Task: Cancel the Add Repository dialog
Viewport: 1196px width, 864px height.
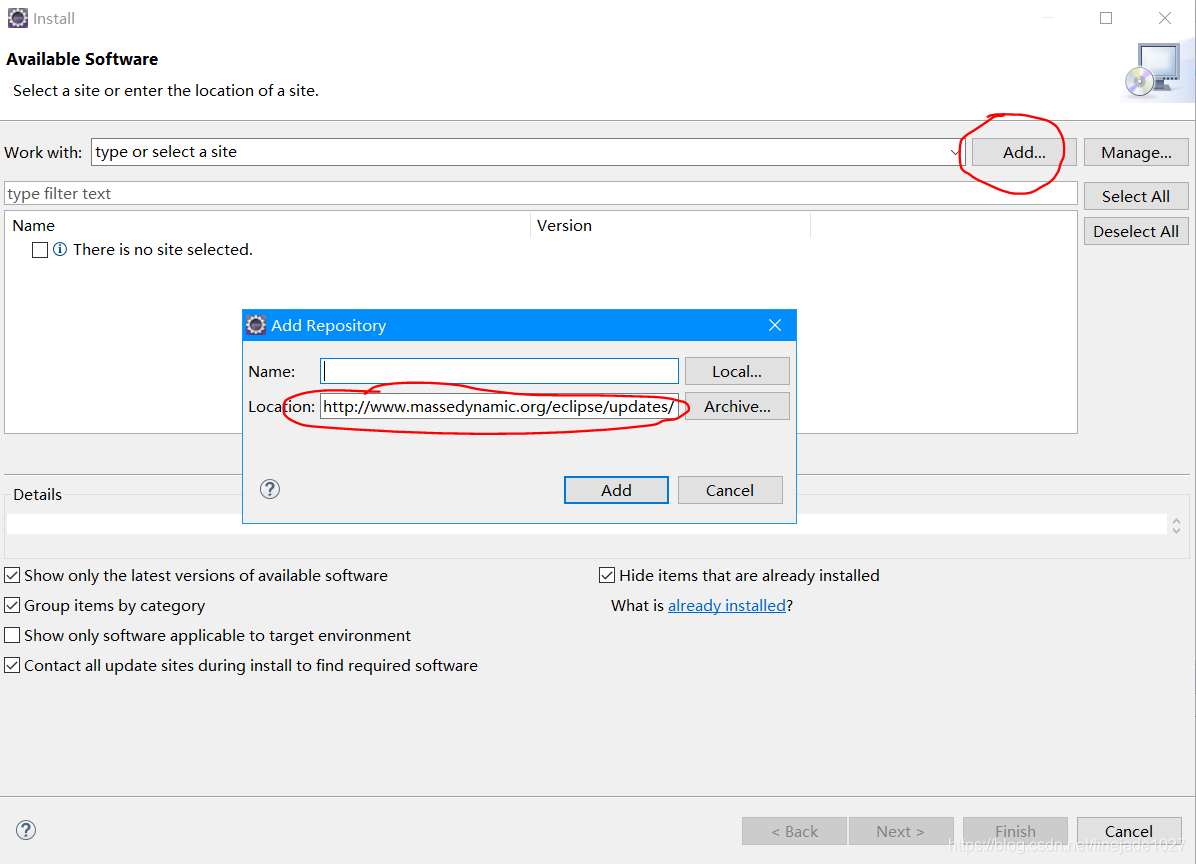Action: [x=730, y=490]
